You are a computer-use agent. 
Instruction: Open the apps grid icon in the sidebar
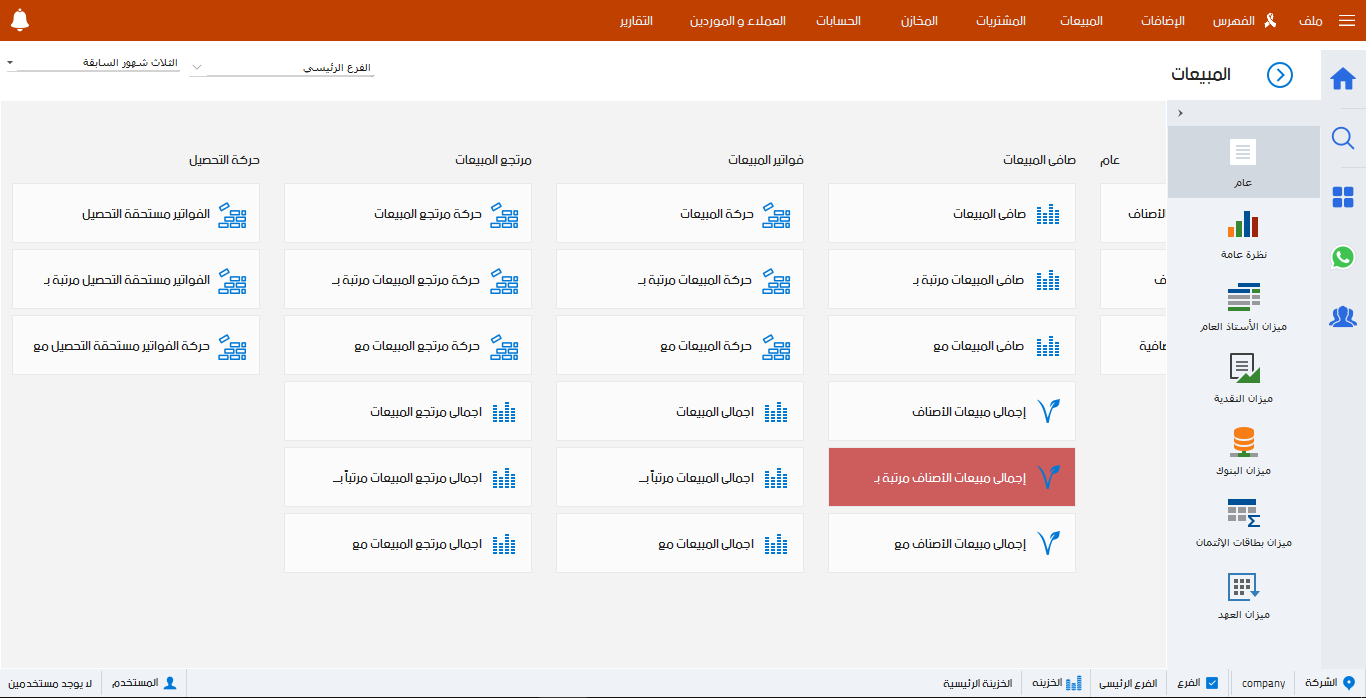[1343, 198]
